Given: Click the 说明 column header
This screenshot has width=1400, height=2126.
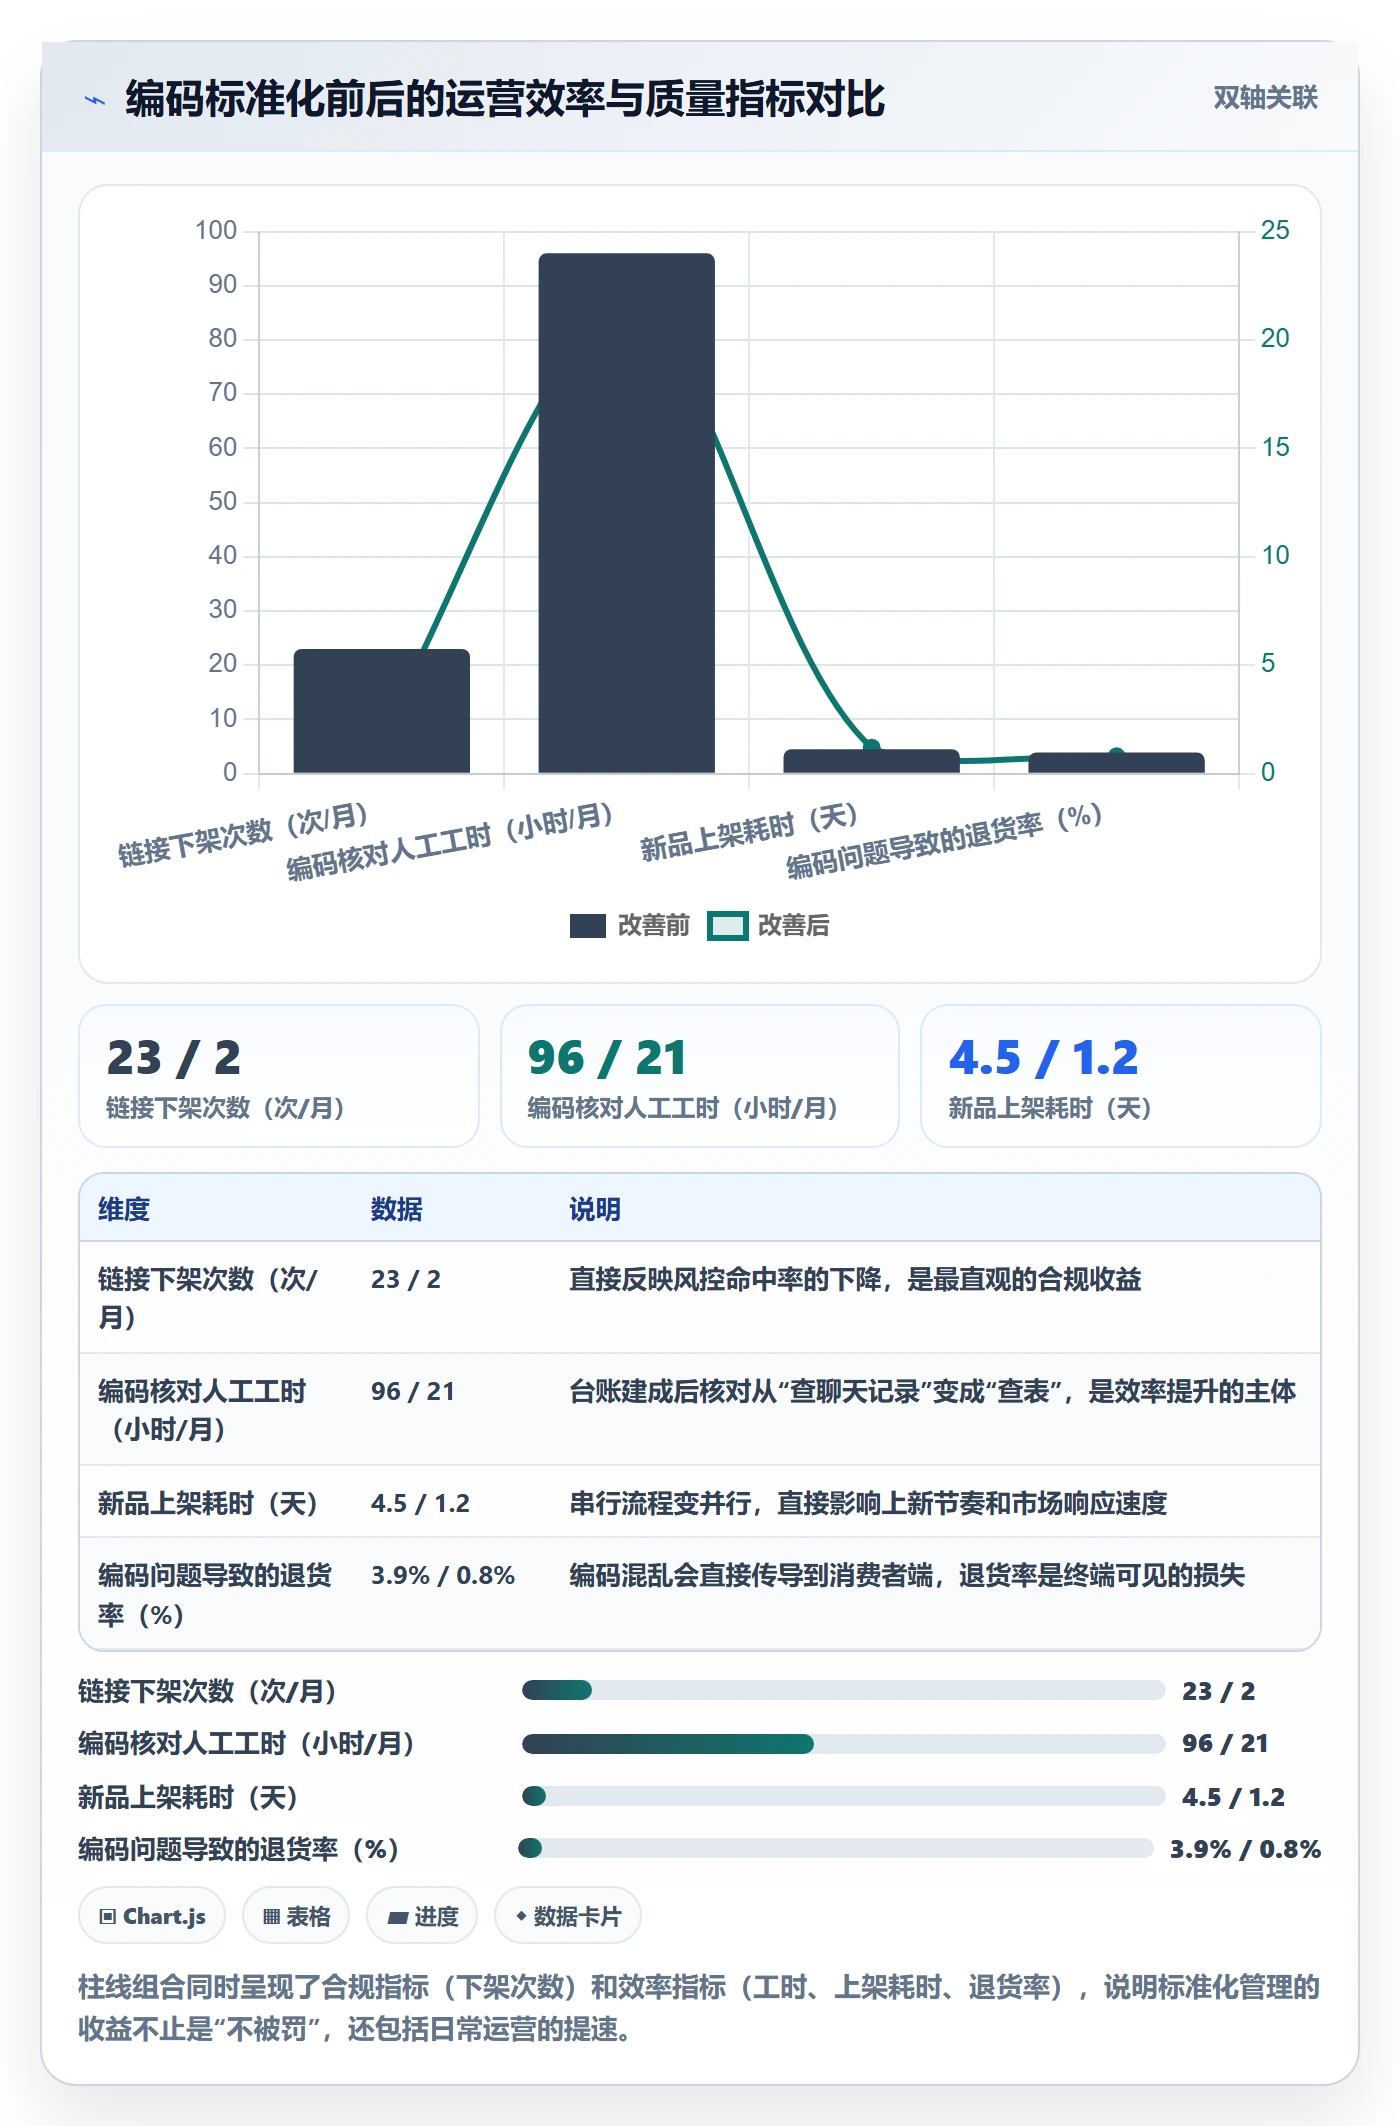Looking at the screenshot, I should (595, 1209).
